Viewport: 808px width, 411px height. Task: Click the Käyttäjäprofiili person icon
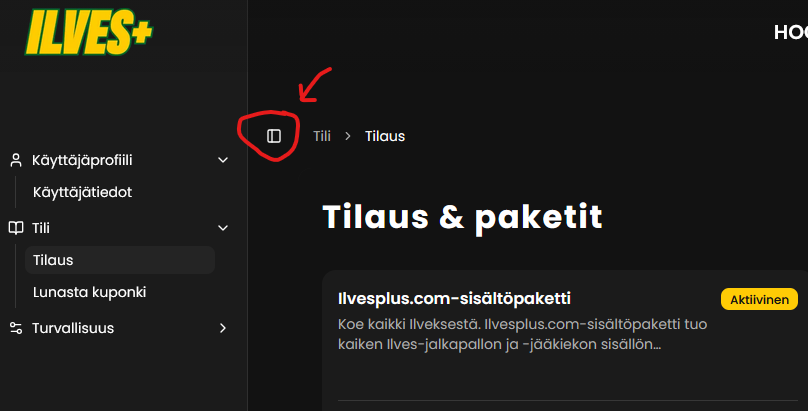click(x=16, y=160)
